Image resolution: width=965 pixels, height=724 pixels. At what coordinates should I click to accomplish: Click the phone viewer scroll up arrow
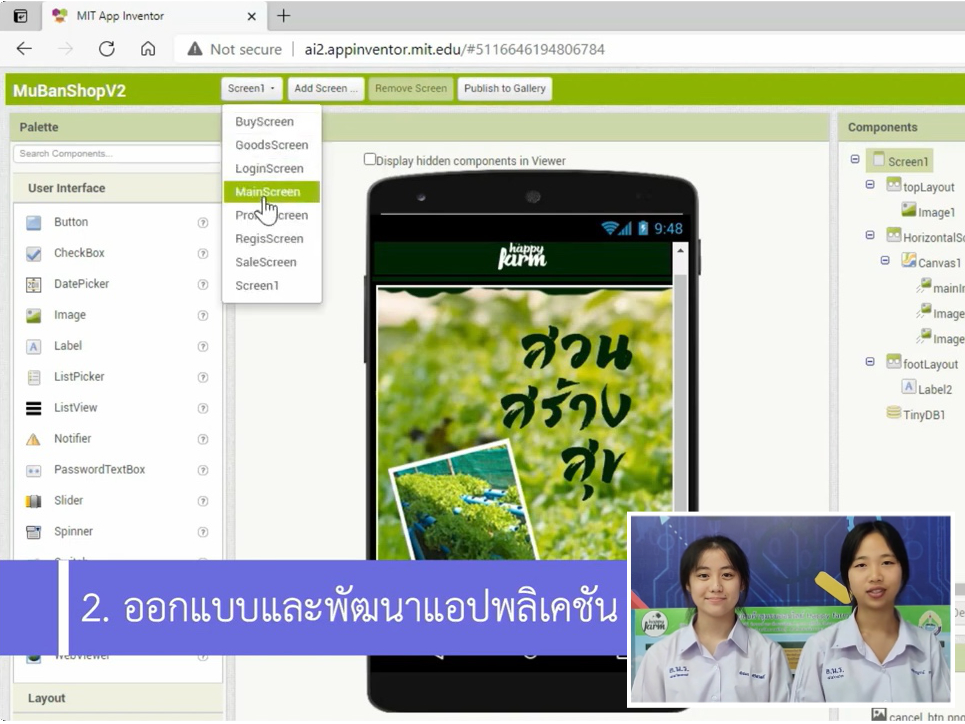680,251
